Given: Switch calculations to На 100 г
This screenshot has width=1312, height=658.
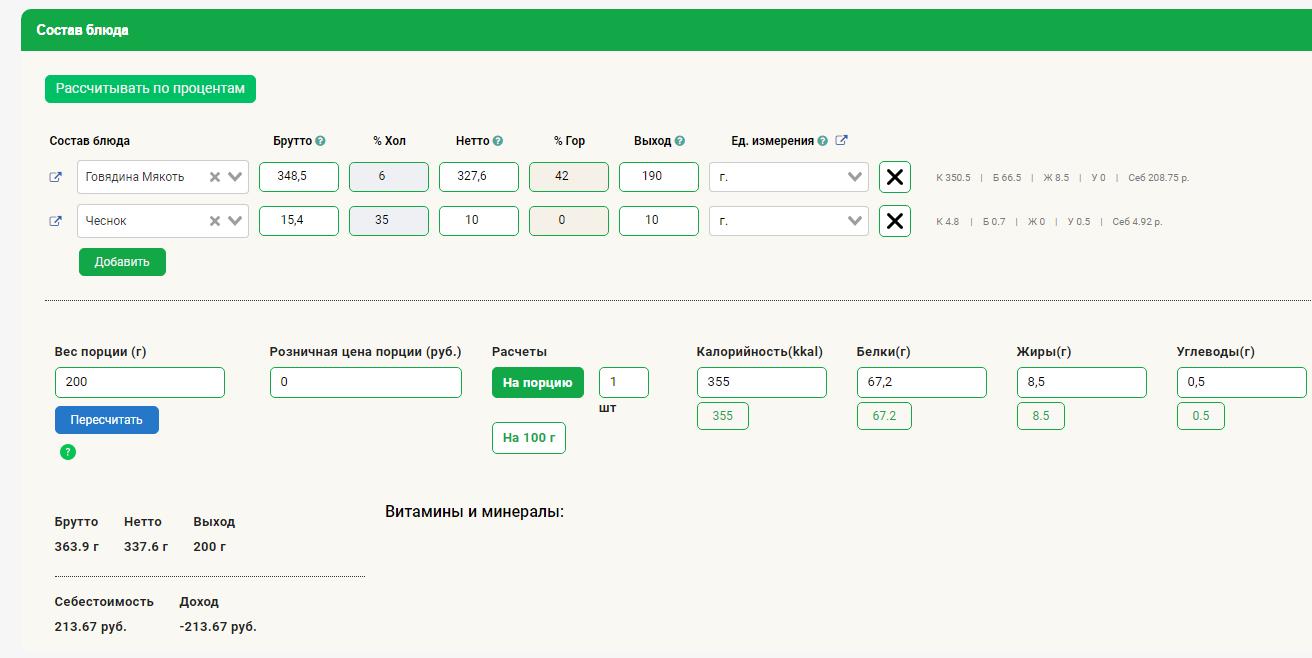Looking at the screenshot, I should (529, 438).
